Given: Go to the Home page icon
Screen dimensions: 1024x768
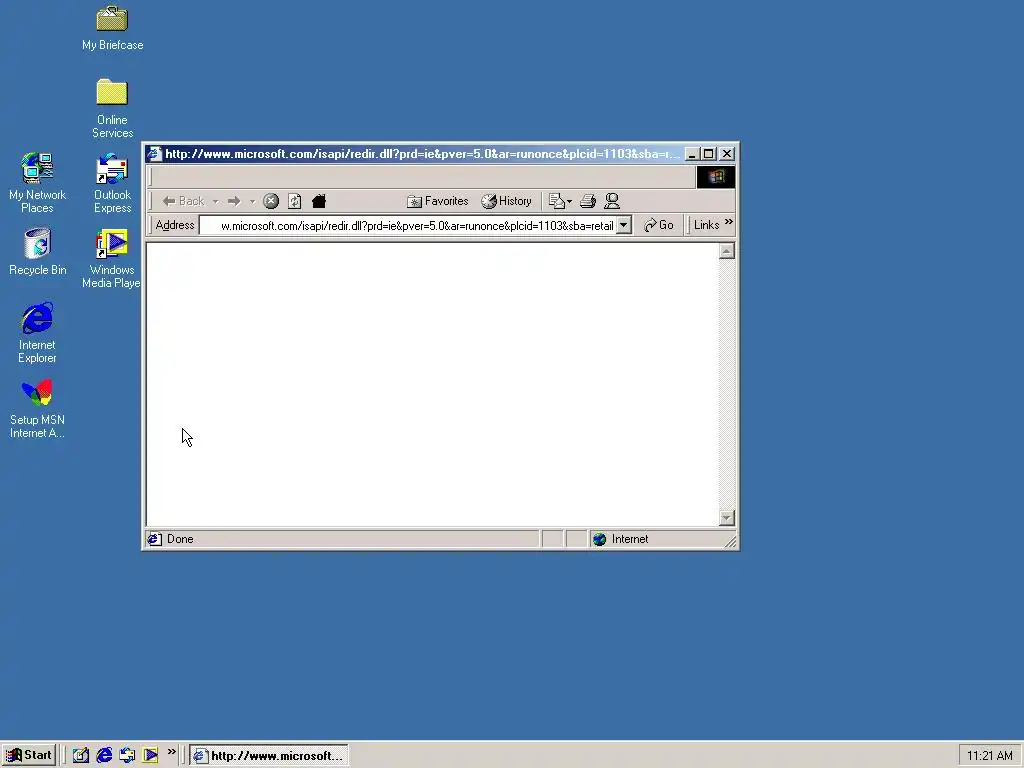Looking at the screenshot, I should 319,201.
